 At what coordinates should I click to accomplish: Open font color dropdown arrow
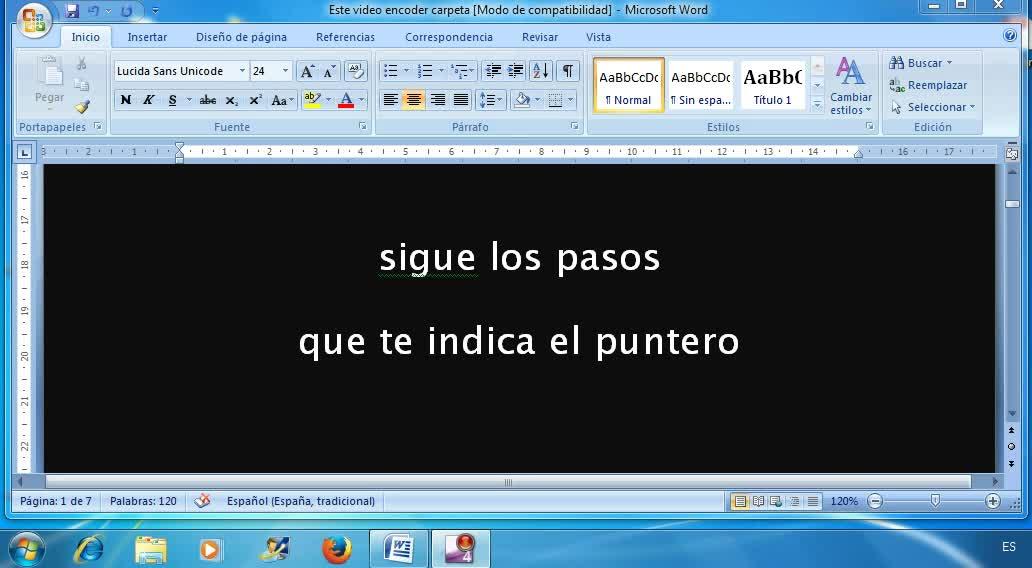pos(361,100)
